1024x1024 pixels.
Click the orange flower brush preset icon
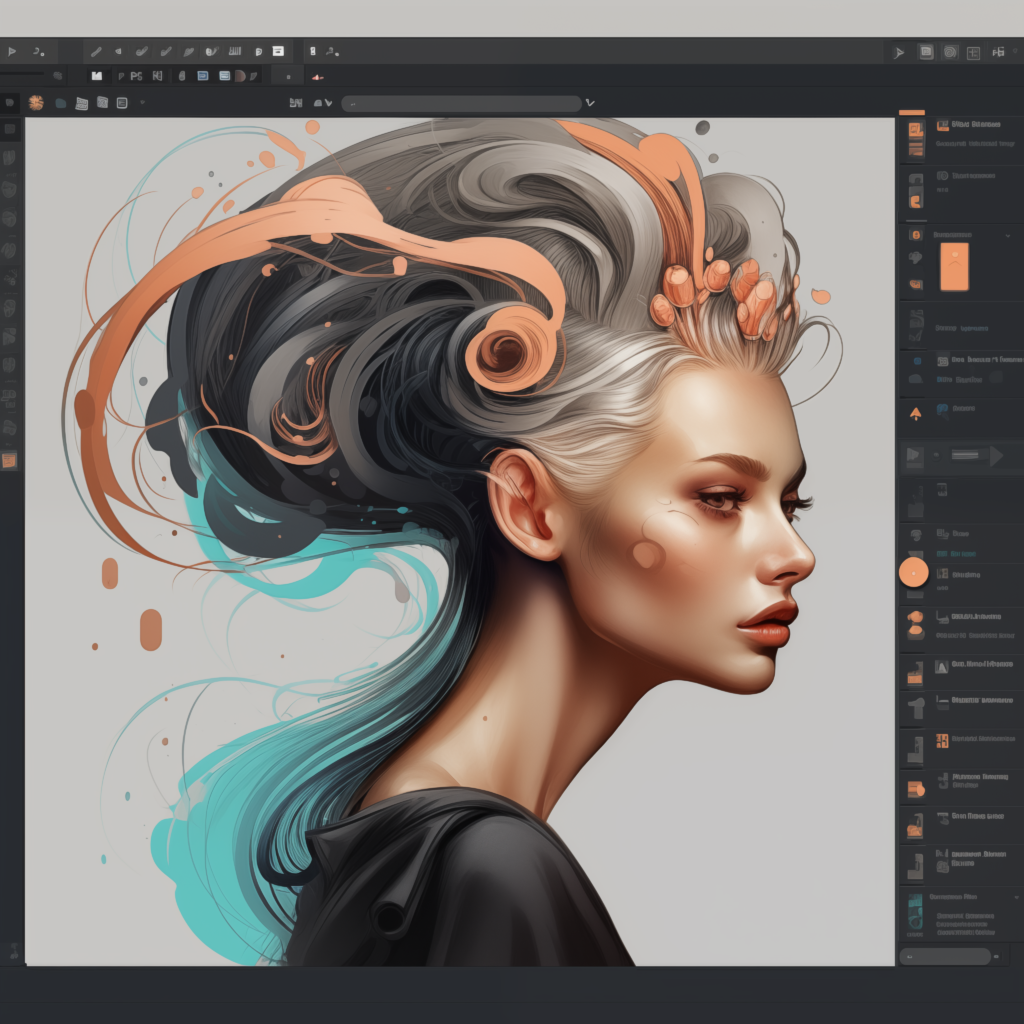(35, 101)
